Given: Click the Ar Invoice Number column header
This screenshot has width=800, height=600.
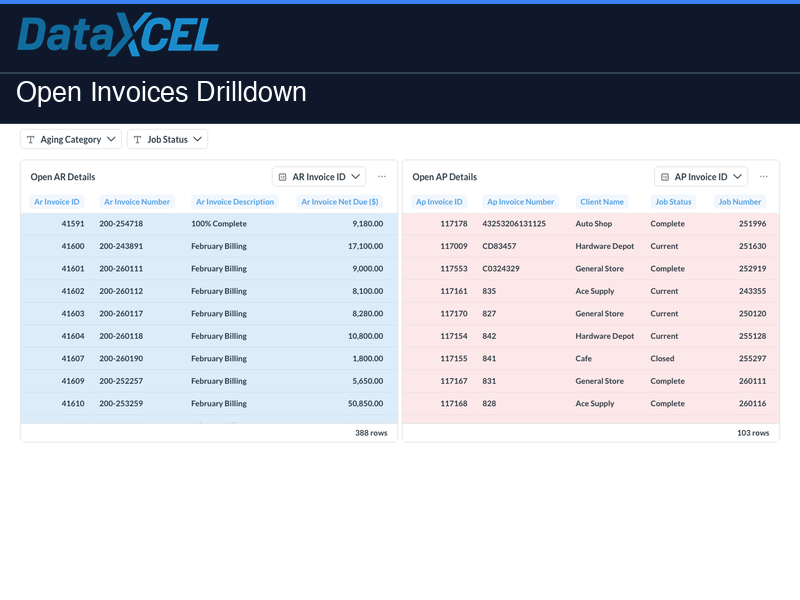Looking at the screenshot, I should tap(137, 202).
